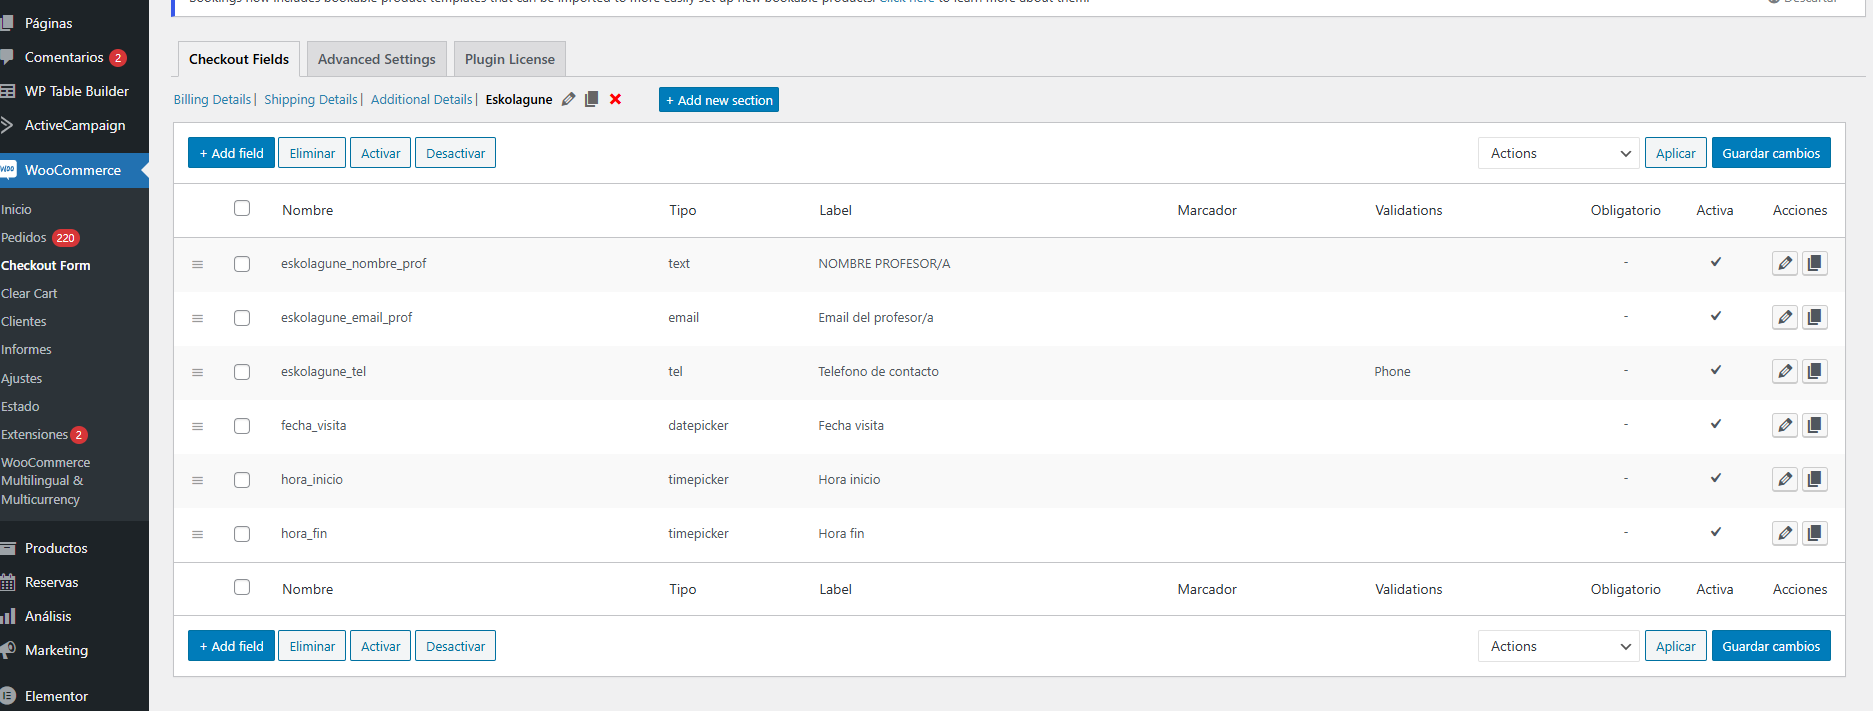Delete Eskolagune section red X

tap(615, 99)
